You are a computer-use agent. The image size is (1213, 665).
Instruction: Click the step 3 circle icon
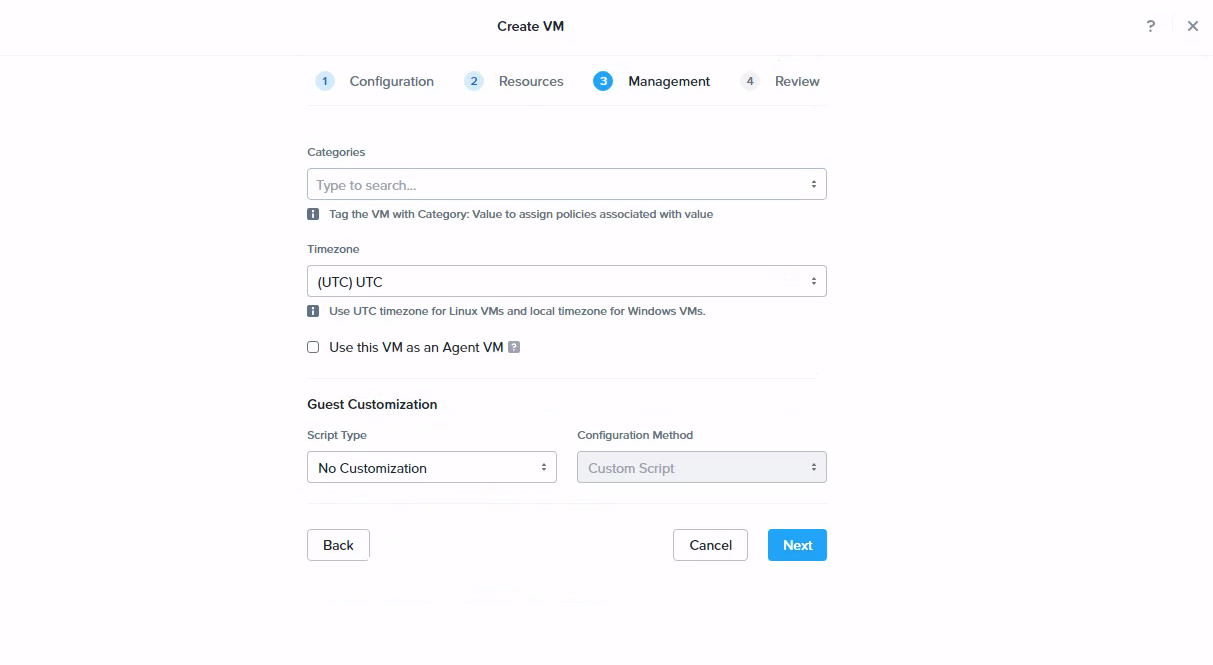pyautogui.click(x=602, y=82)
